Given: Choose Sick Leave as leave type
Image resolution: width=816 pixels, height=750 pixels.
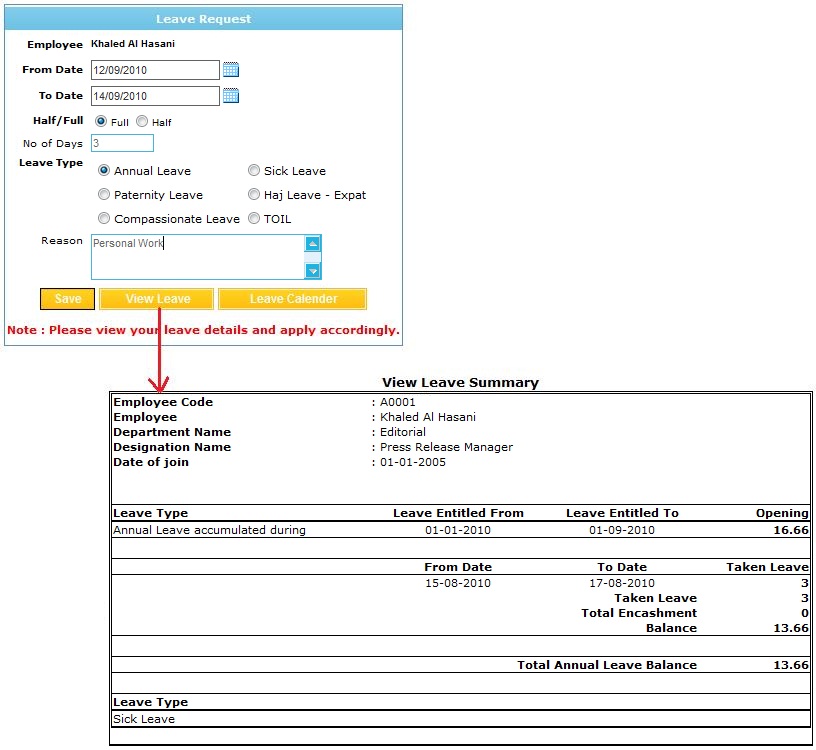Looking at the screenshot, I should pyautogui.click(x=253, y=170).
